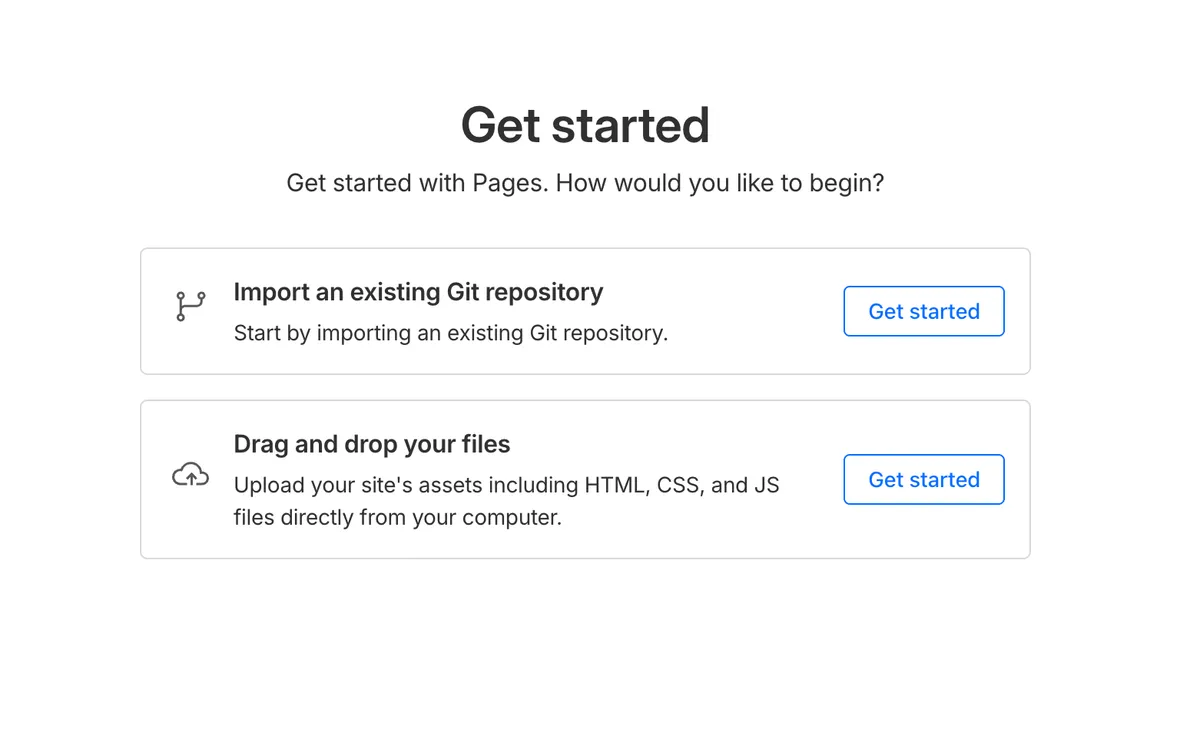This screenshot has width=1200, height=756.
Task: Click the subtitle asking how you would like to begin
Action: click(585, 183)
